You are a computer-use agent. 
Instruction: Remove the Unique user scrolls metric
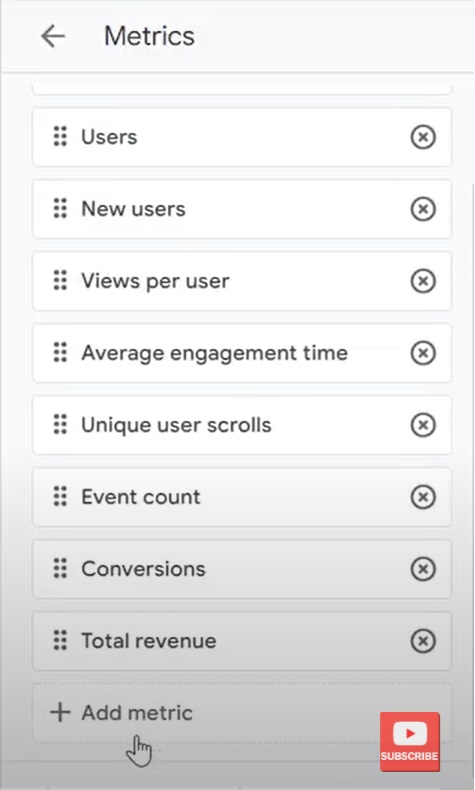point(423,425)
